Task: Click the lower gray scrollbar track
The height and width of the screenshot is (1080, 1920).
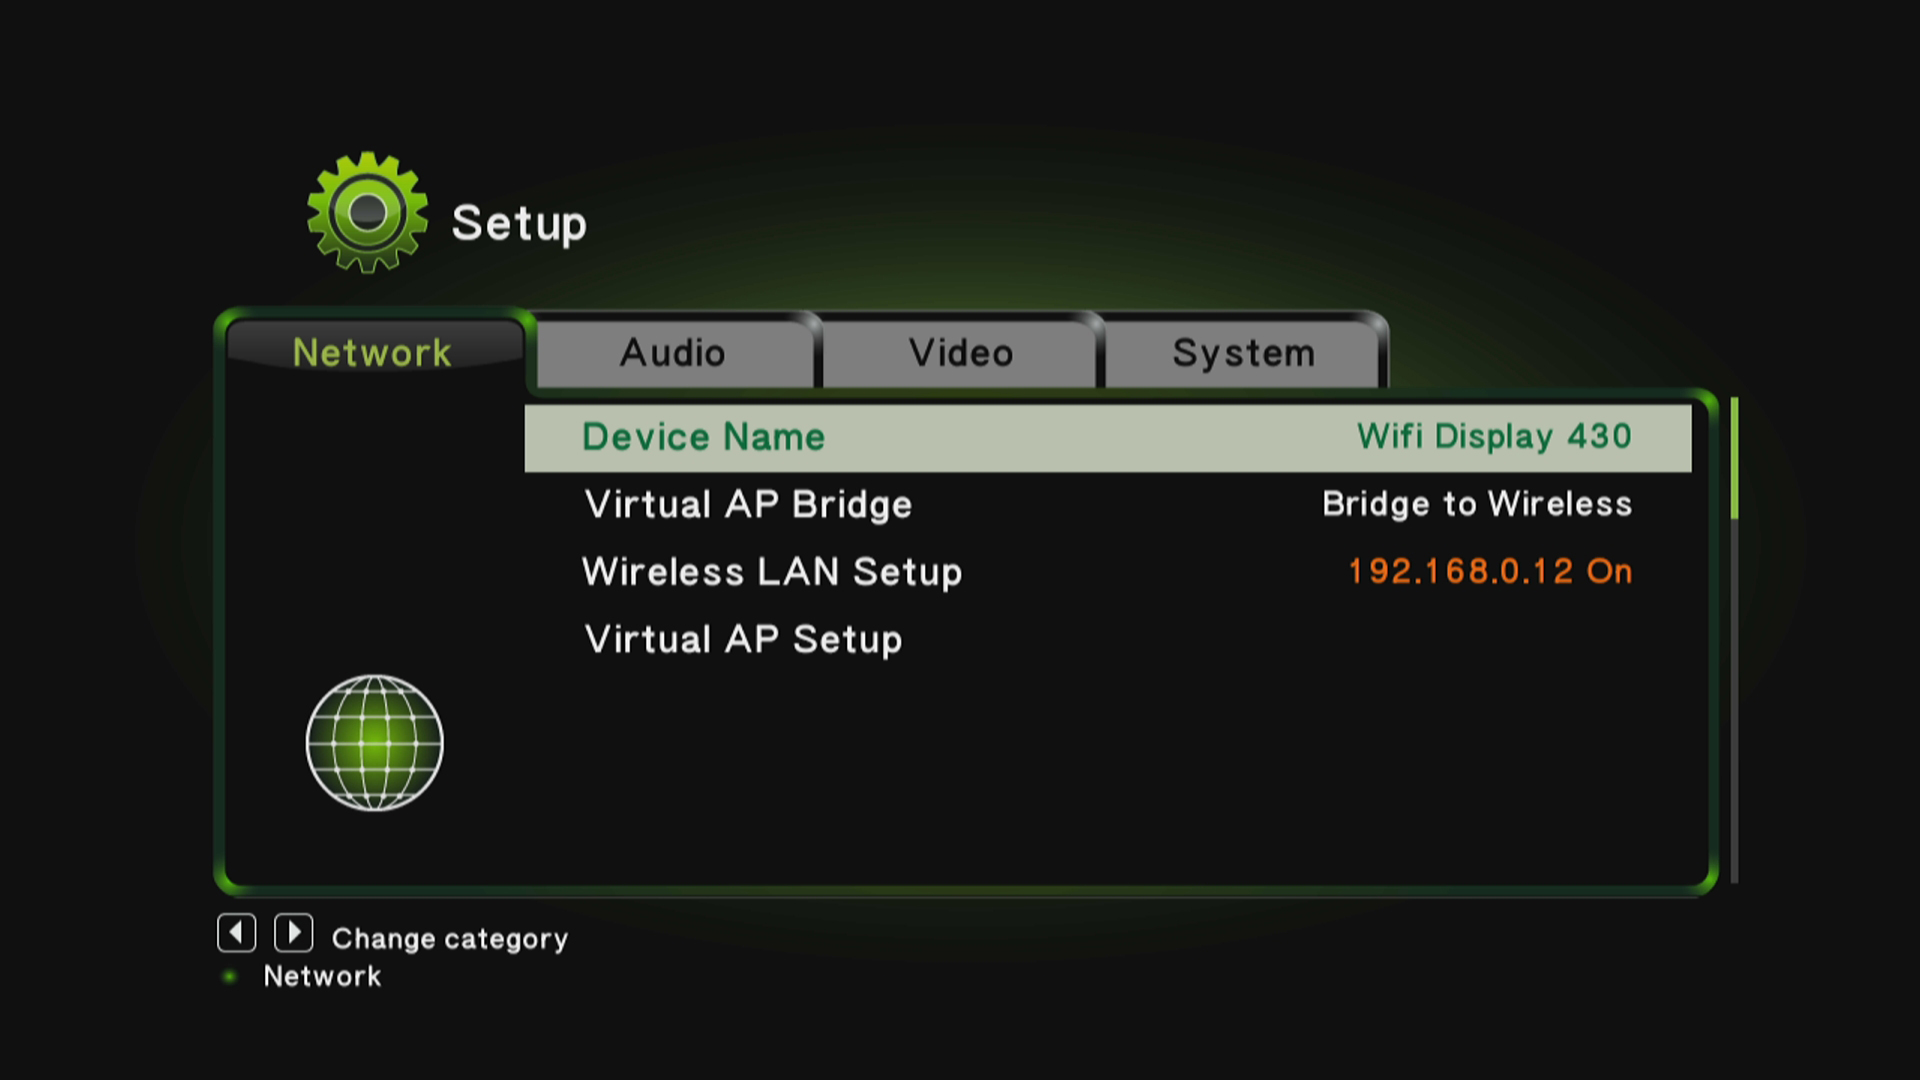Action: coord(1734,701)
